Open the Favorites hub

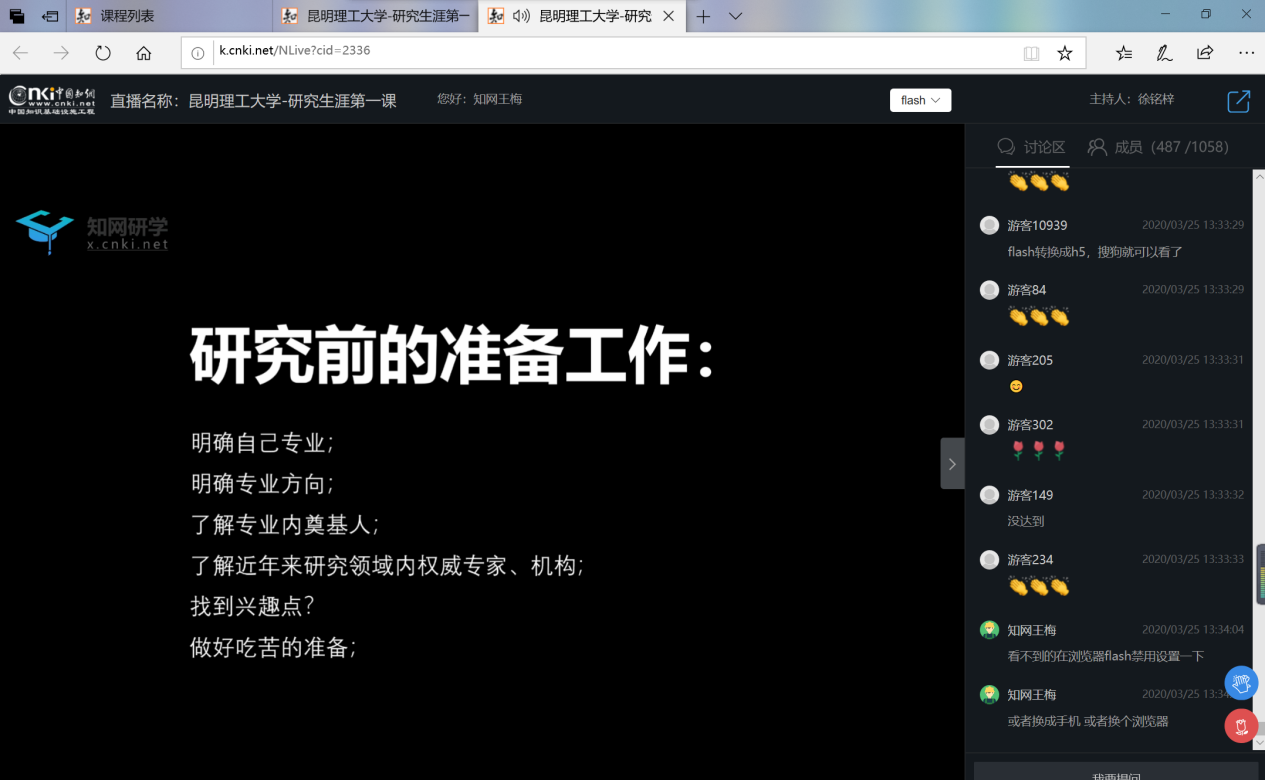coord(1124,53)
